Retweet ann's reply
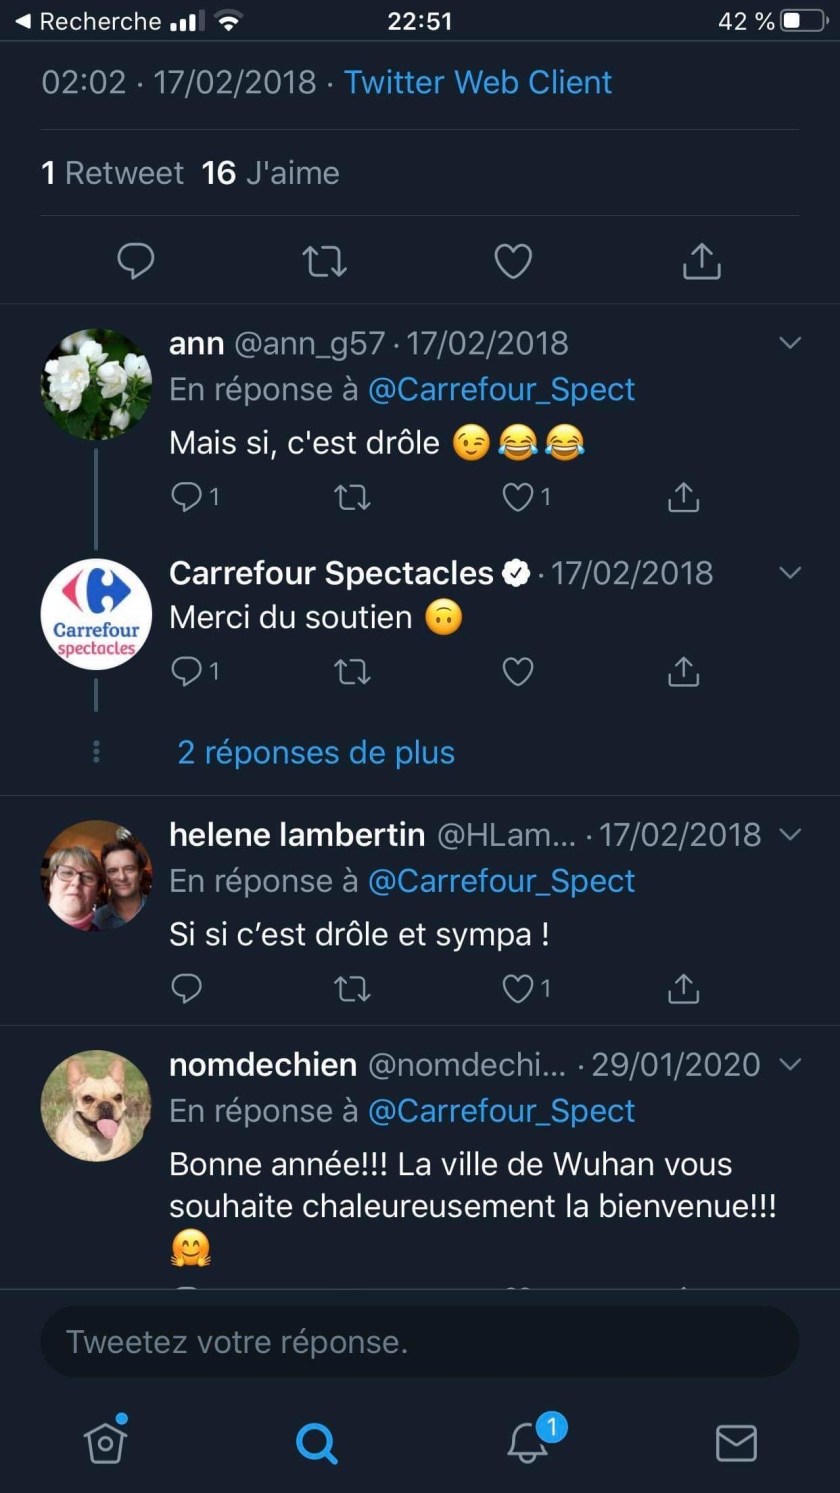This screenshot has height=1493, width=840. 352,497
